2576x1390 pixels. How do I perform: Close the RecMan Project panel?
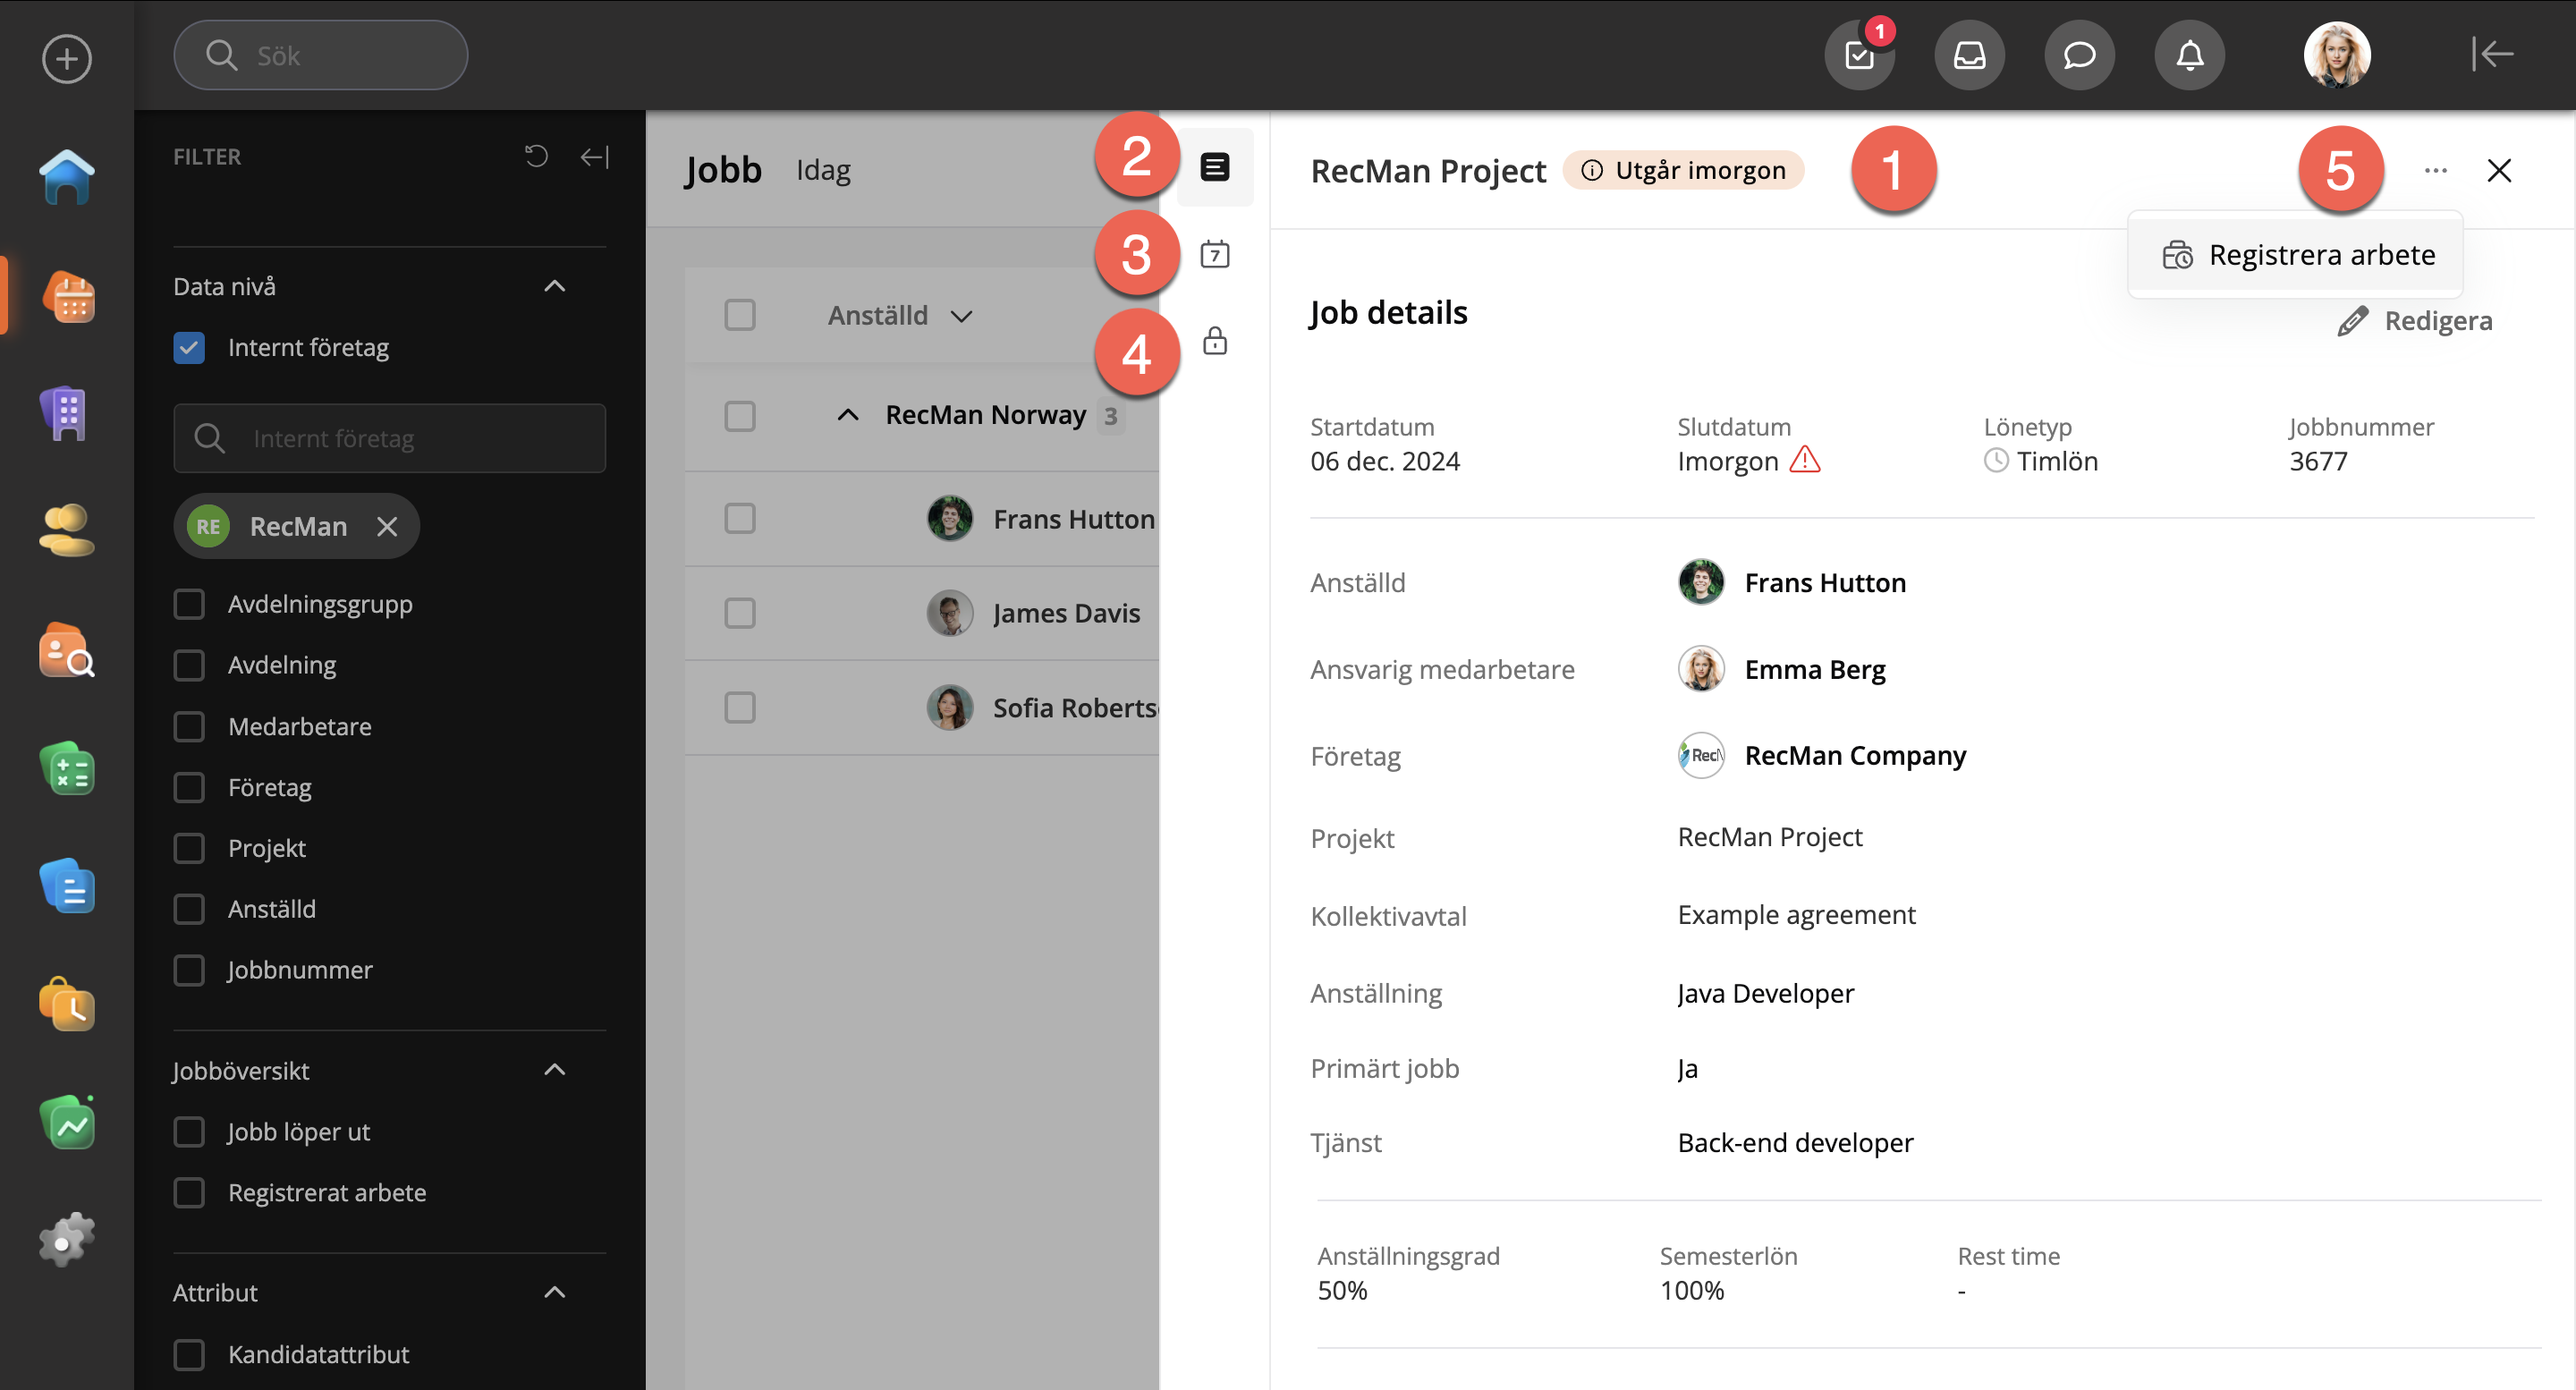pos(2499,171)
